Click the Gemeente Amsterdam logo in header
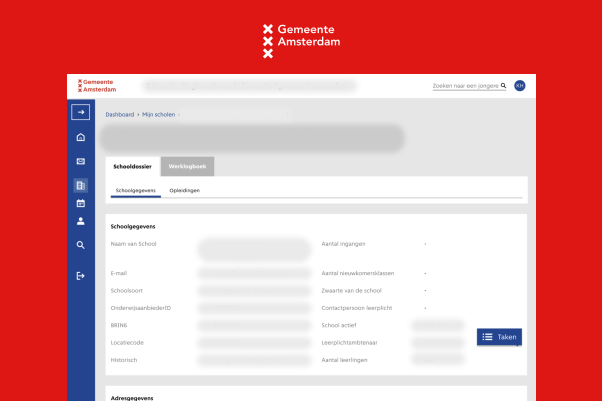This screenshot has height=401, width=602. tap(96, 86)
